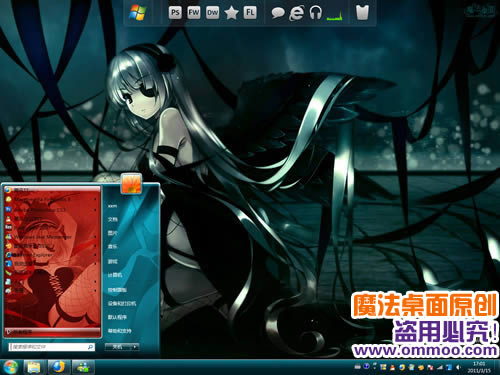500x375 pixels.
Task: Open 设备和打印机 (Devices and Printers)
Action: click(x=122, y=304)
